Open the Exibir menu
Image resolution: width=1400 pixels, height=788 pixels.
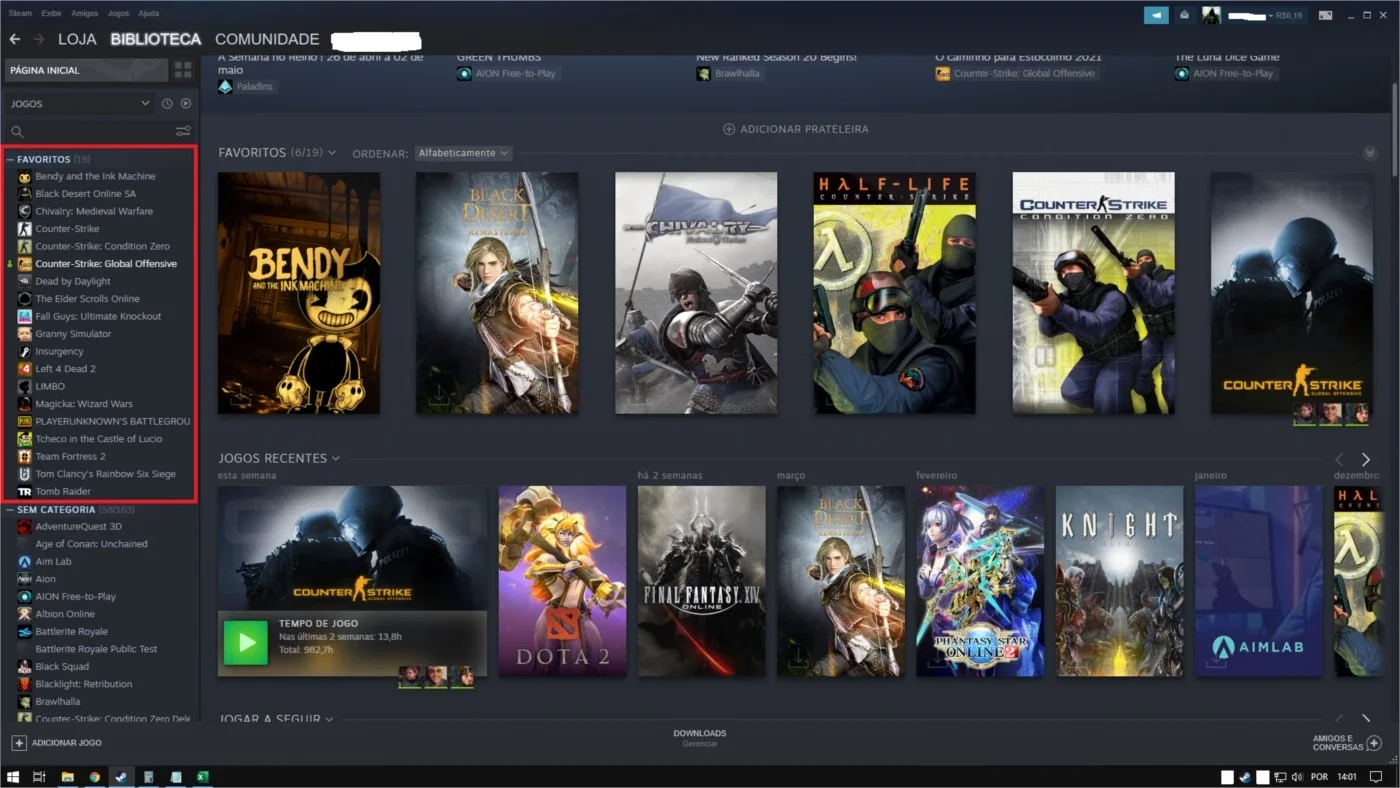pyautogui.click(x=51, y=14)
